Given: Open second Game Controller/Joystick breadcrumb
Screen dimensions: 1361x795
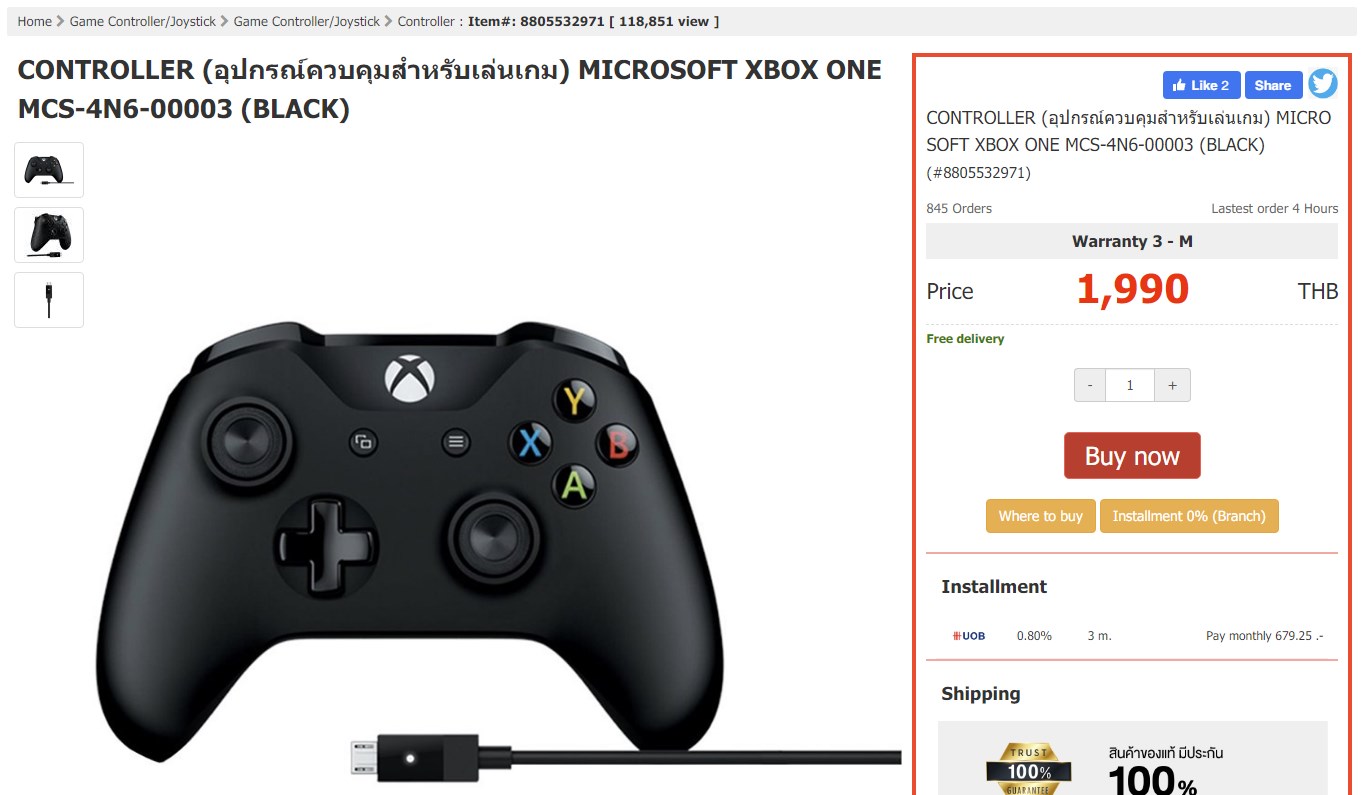Looking at the screenshot, I should [307, 21].
